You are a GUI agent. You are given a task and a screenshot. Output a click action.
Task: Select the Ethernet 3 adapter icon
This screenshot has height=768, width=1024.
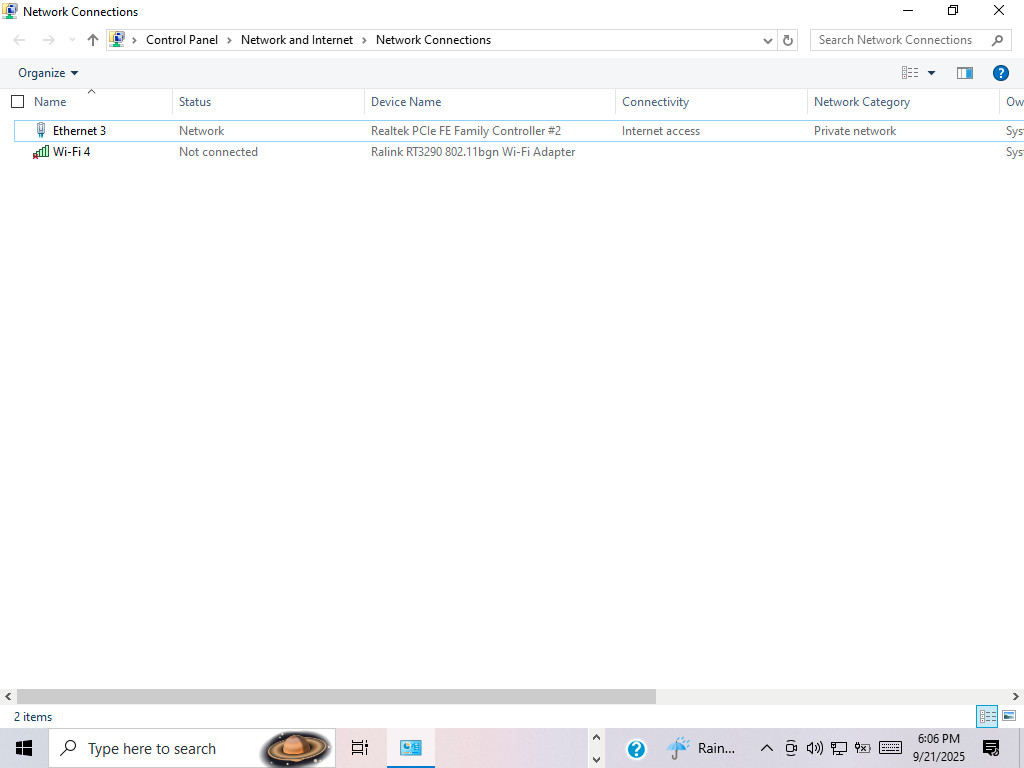40,131
